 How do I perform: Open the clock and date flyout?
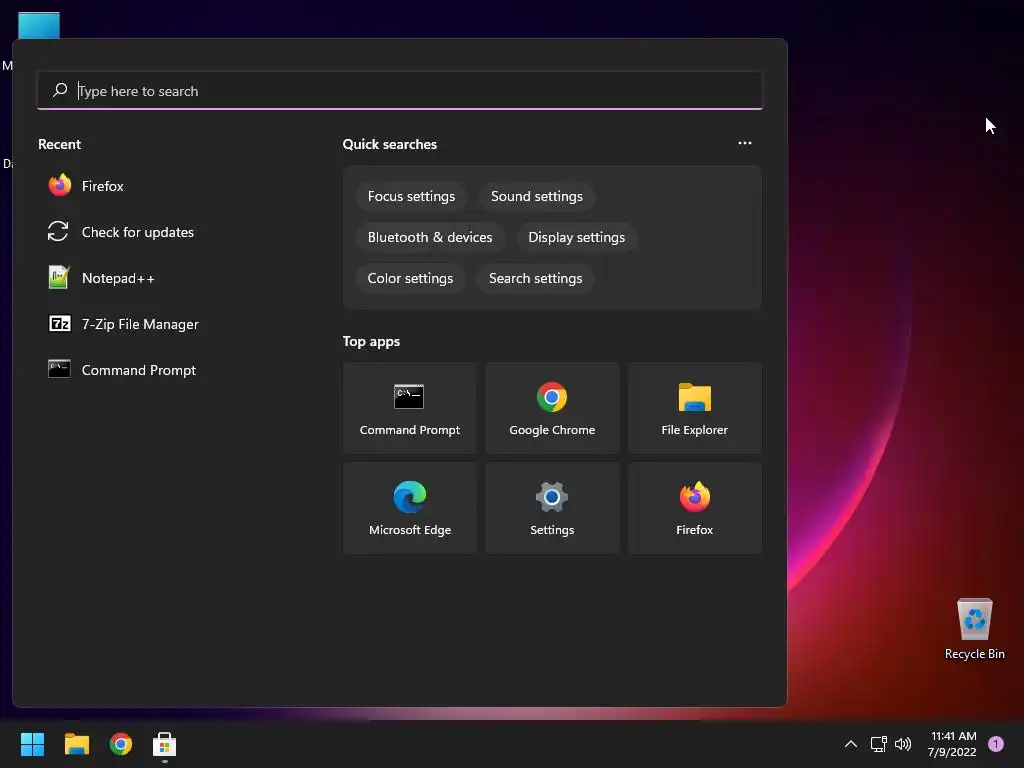pos(952,744)
